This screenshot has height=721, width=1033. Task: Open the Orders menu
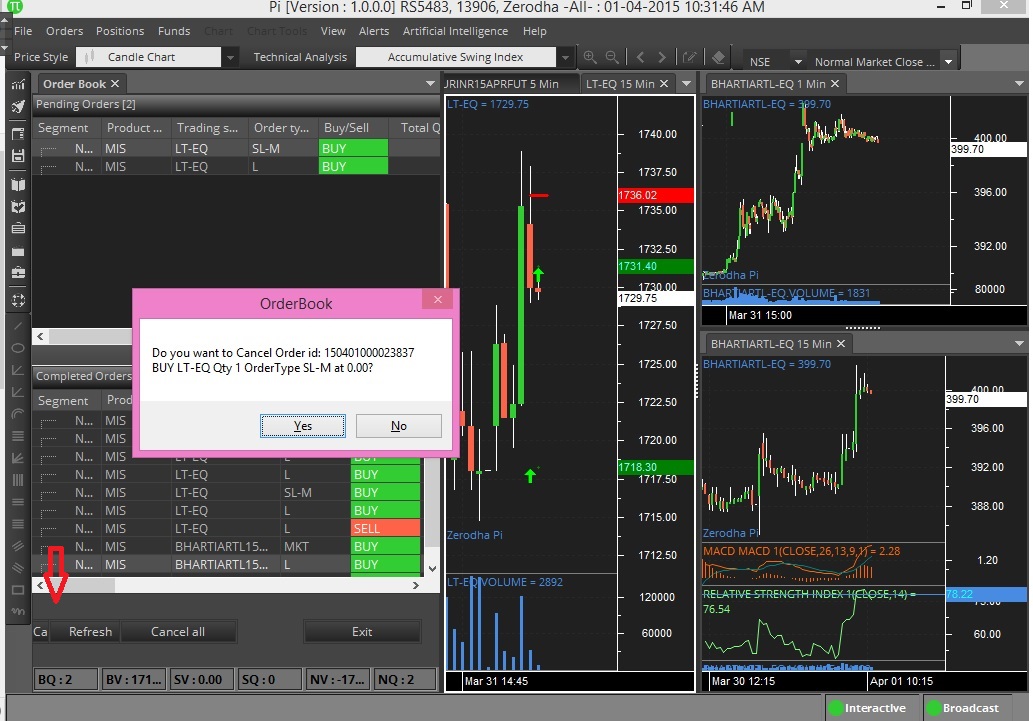(x=65, y=31)
